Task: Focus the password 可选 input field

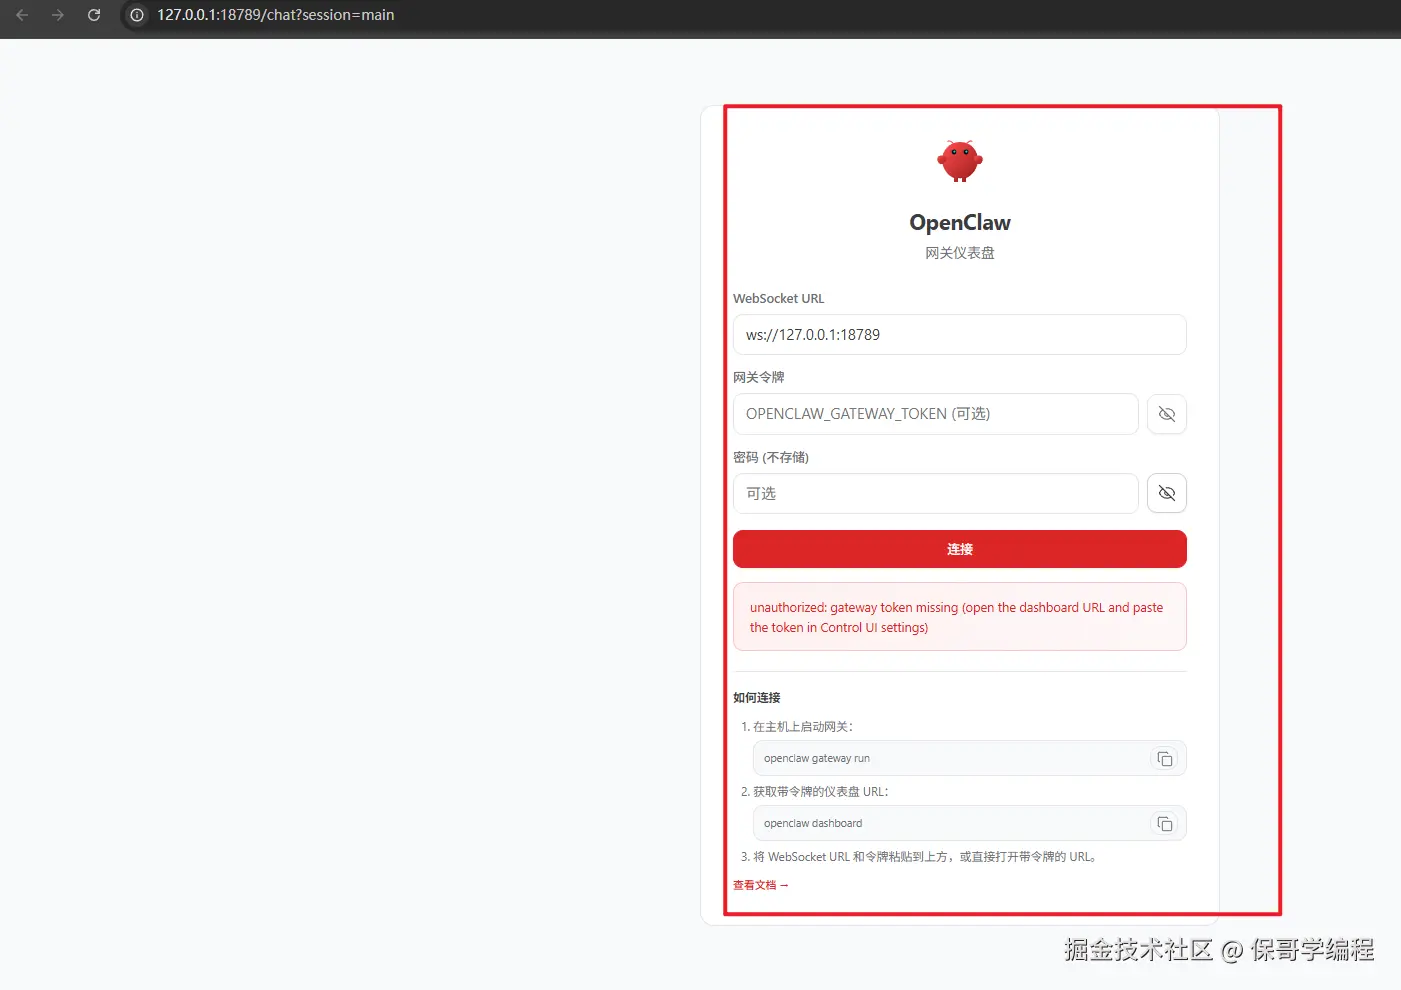Action: coord(935,493)
